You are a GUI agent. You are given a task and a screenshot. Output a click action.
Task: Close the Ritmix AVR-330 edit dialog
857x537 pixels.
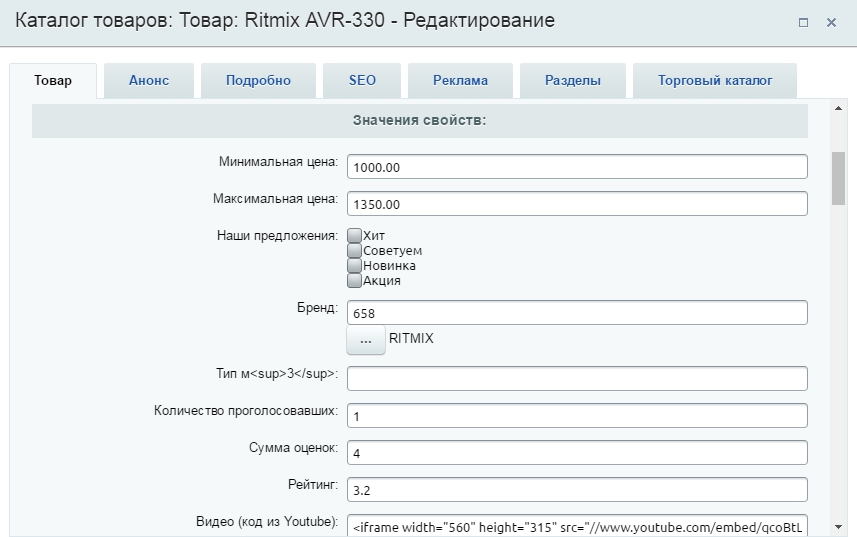pos(831,22)
